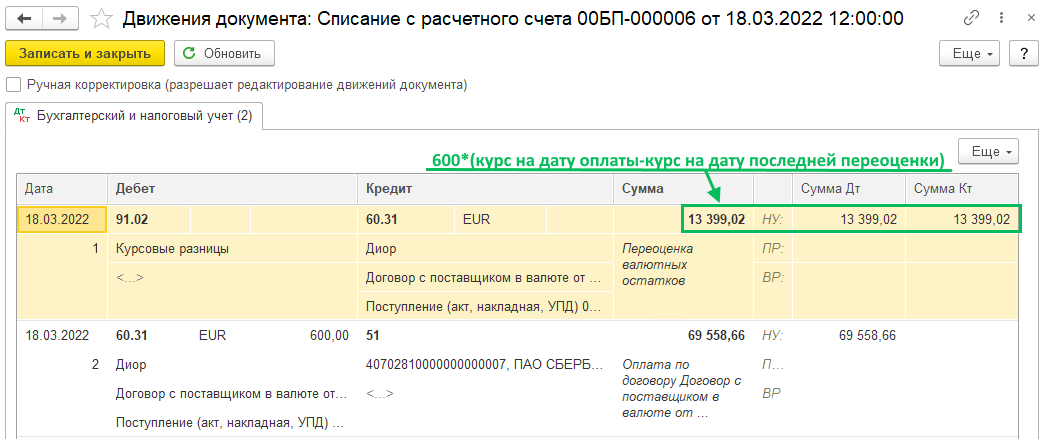Enable the Ручная корректировка checkbox

click(14, 85)
